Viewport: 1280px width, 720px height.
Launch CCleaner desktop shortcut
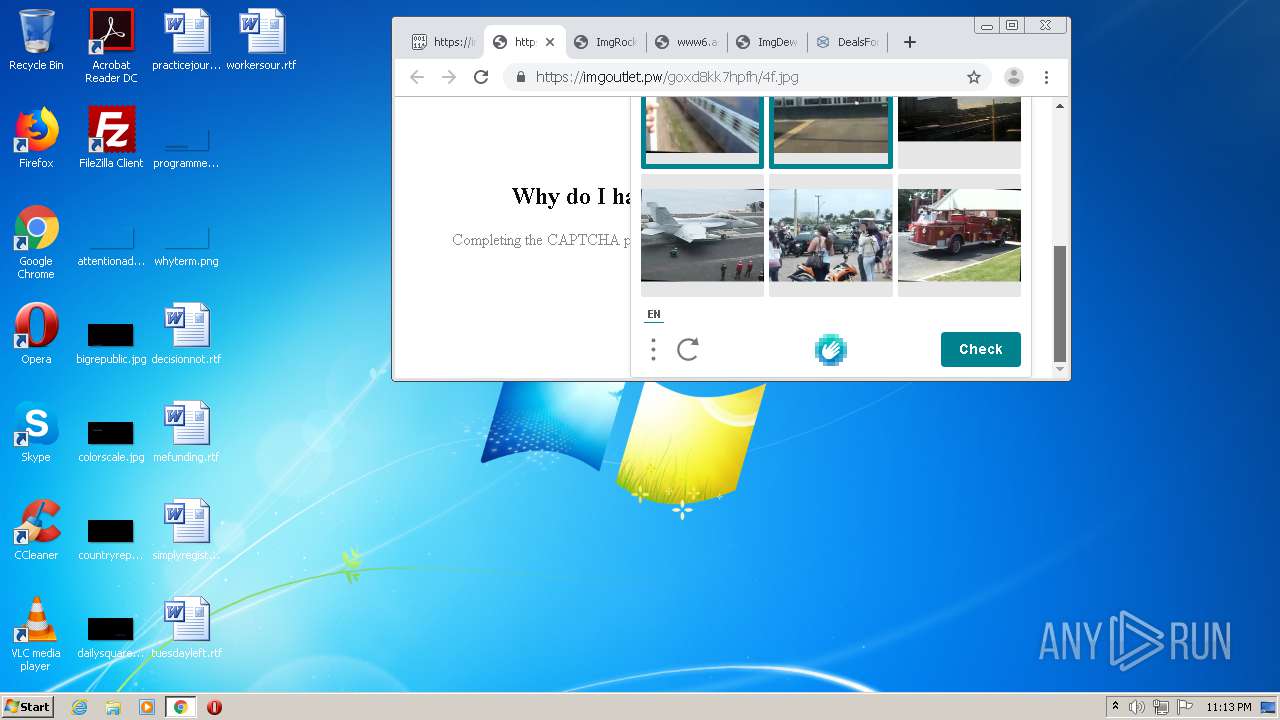coord(36,530)
